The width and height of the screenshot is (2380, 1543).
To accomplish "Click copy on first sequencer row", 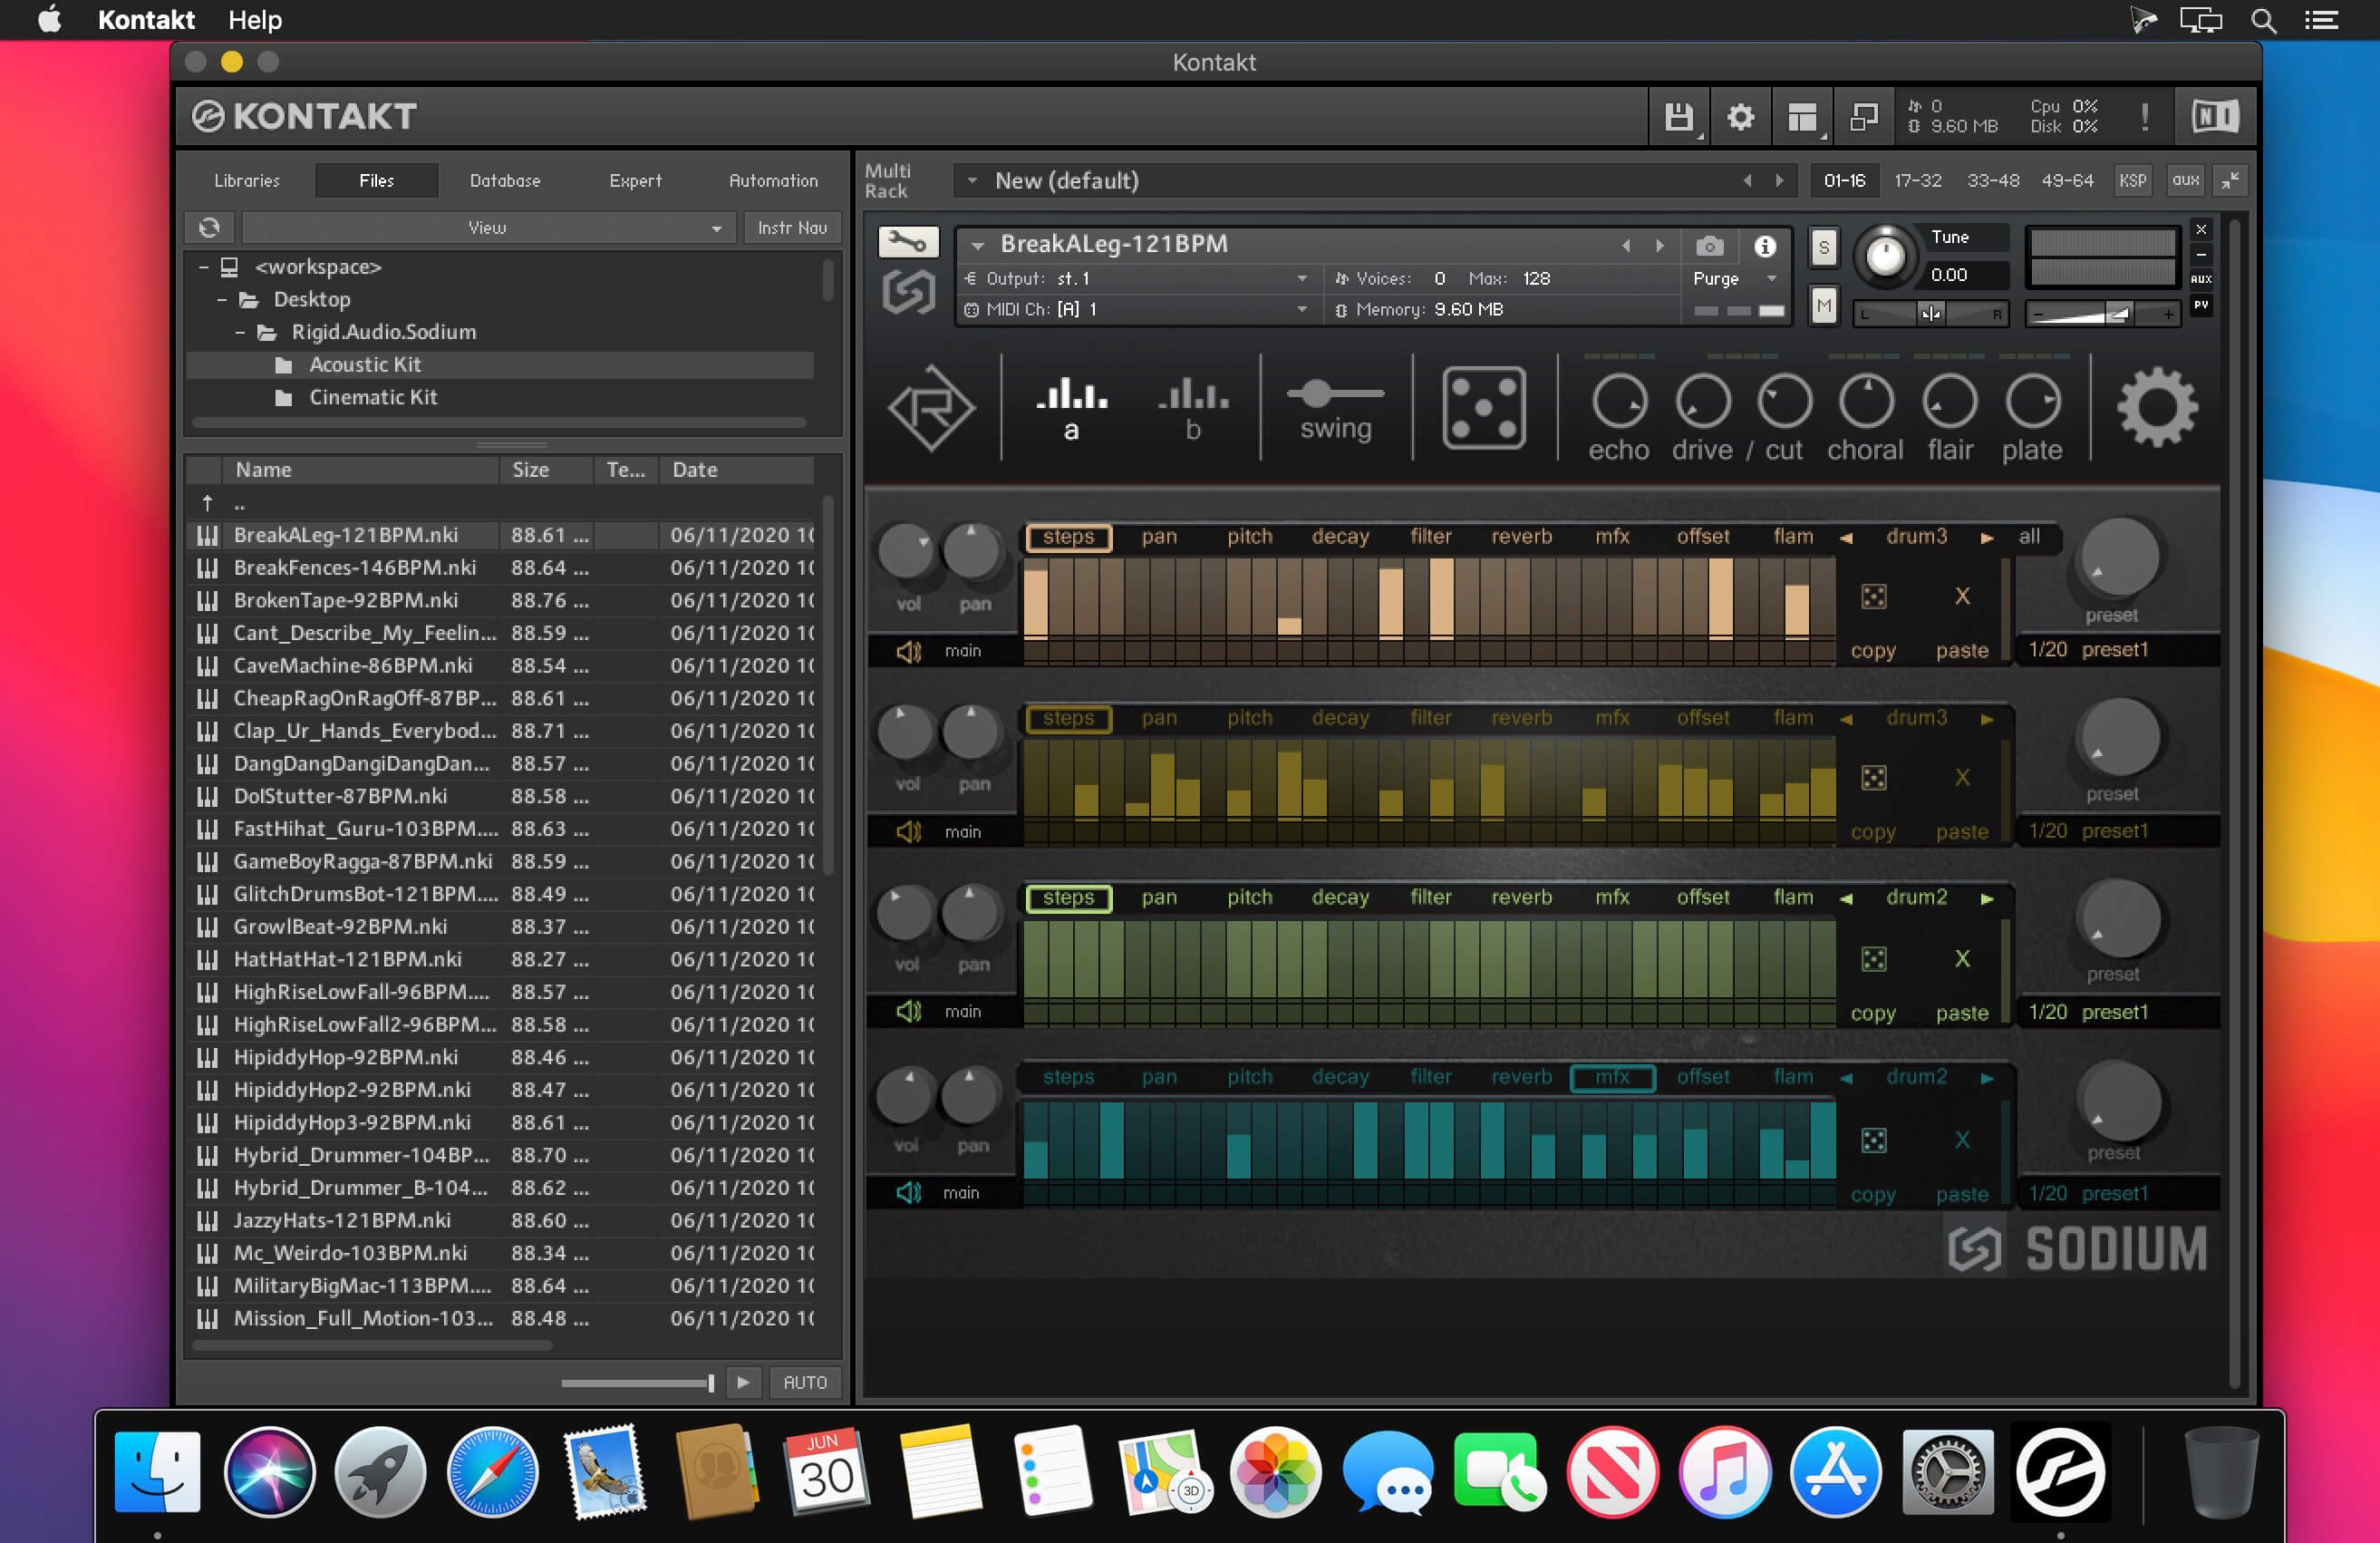I will (1873, 651).
